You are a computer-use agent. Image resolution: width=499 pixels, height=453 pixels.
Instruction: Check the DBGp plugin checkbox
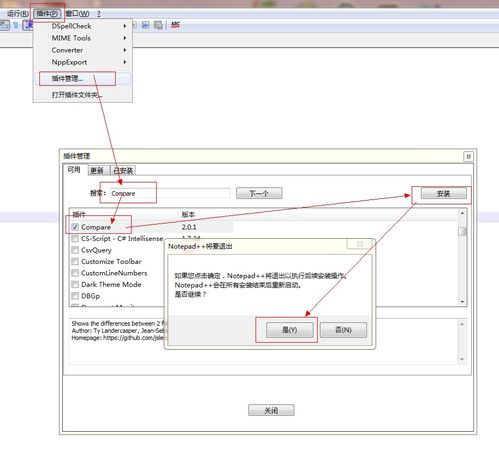(75, 296)
